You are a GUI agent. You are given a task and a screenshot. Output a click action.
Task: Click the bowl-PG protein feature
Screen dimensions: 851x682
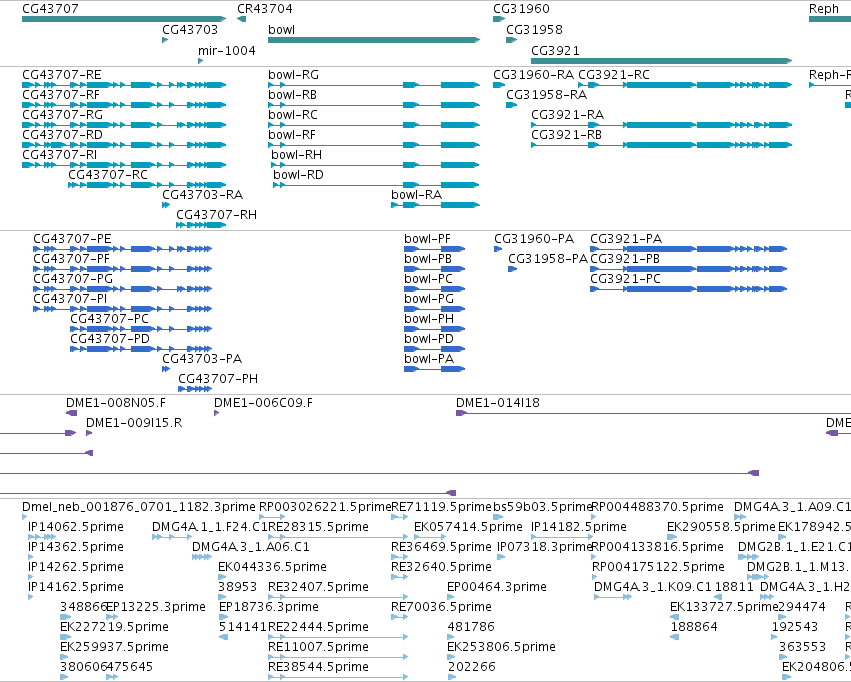435,309
